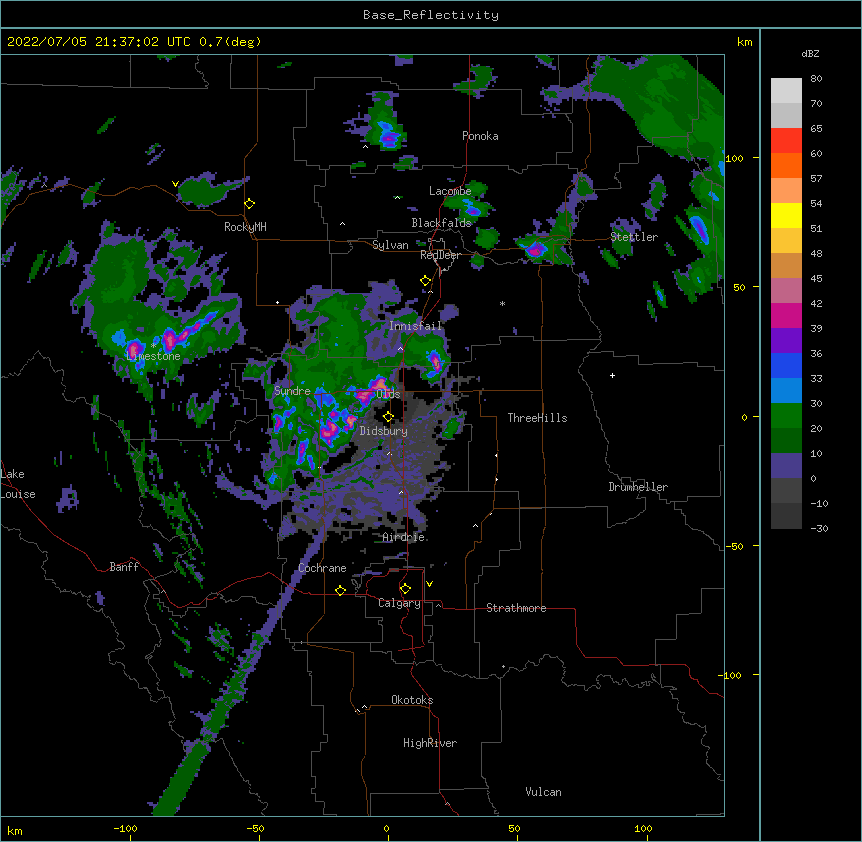Click the Vulcan city label
The image size is (862, 842).
[543, 792]
